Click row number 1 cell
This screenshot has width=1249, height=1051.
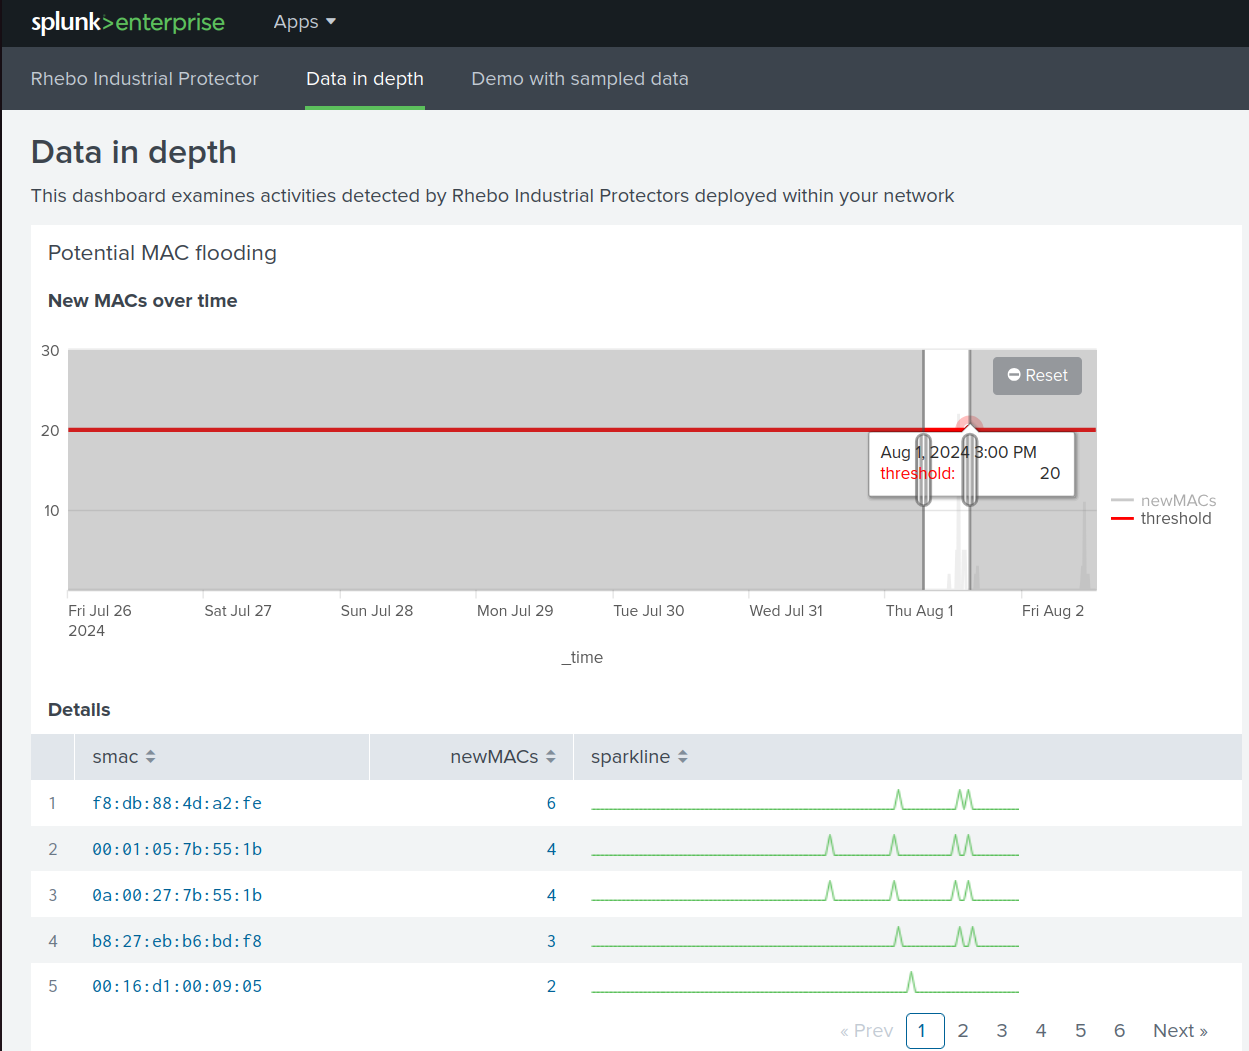(x=53, y=803)
